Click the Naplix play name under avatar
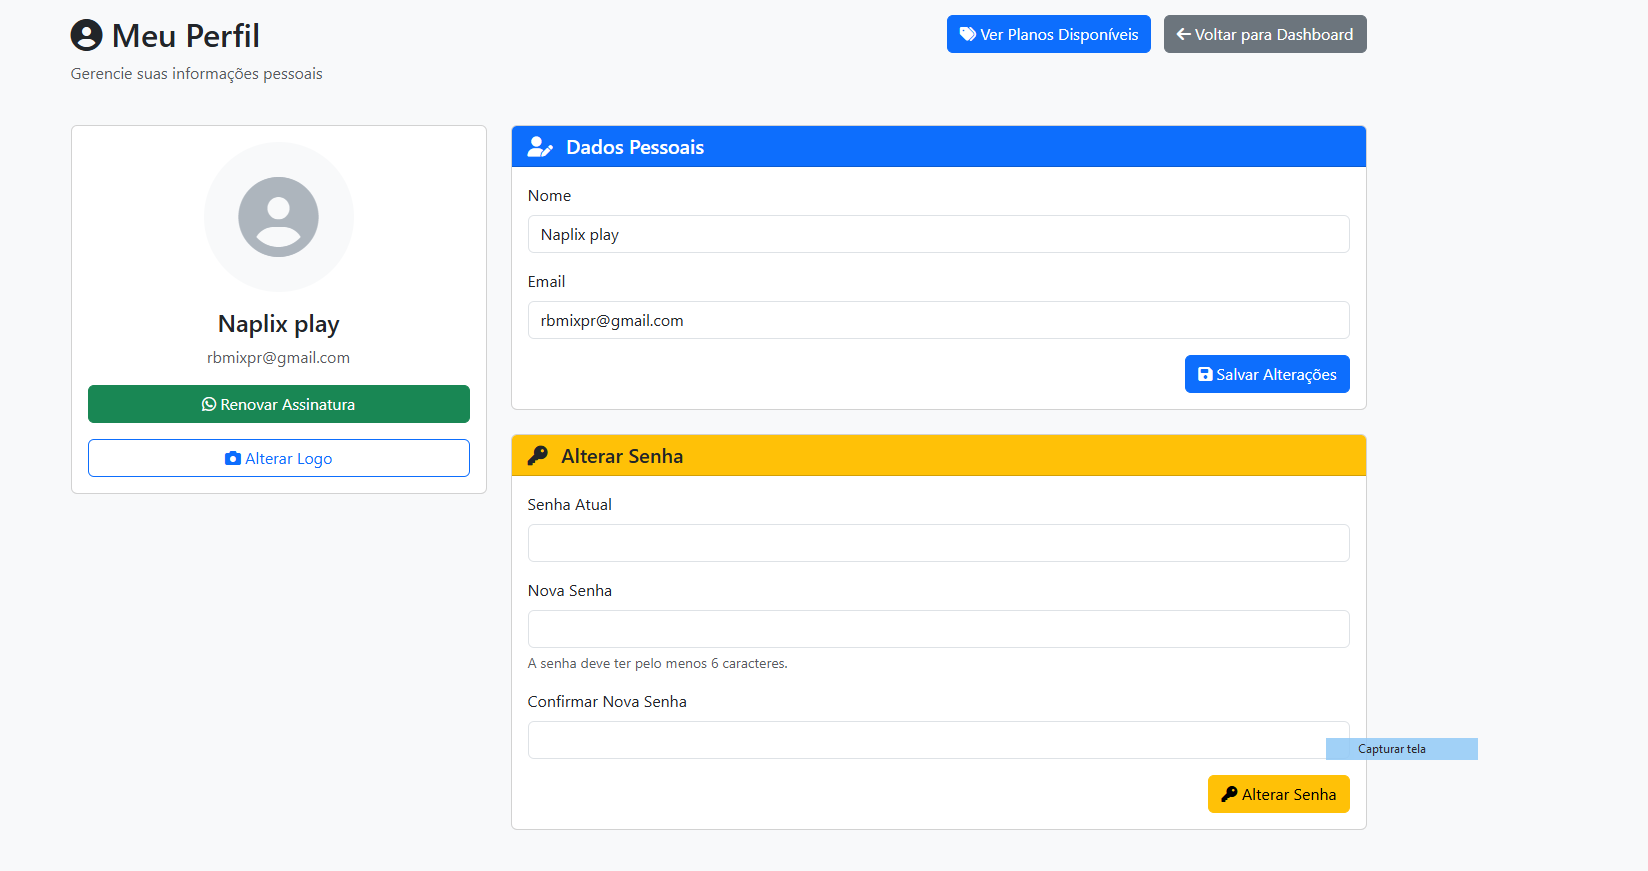The height and width of the screenshot is (871, 1648). [x=278, y=324]
